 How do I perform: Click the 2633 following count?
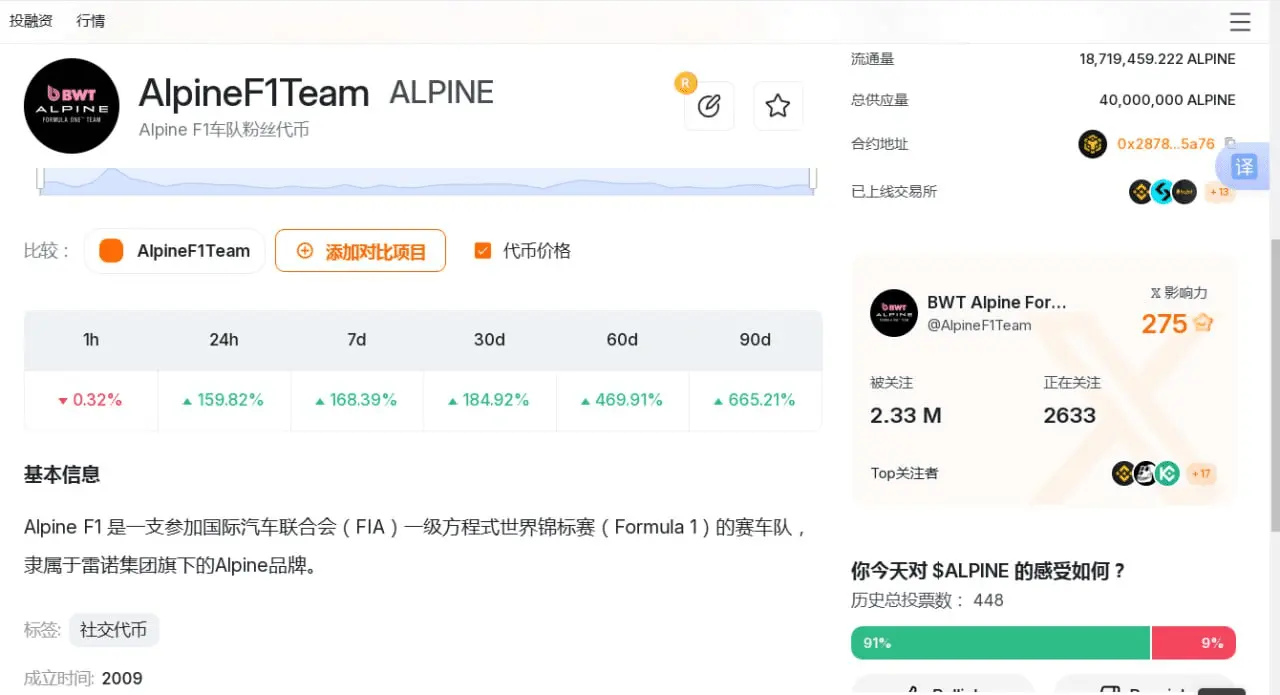coord(1070,415)
